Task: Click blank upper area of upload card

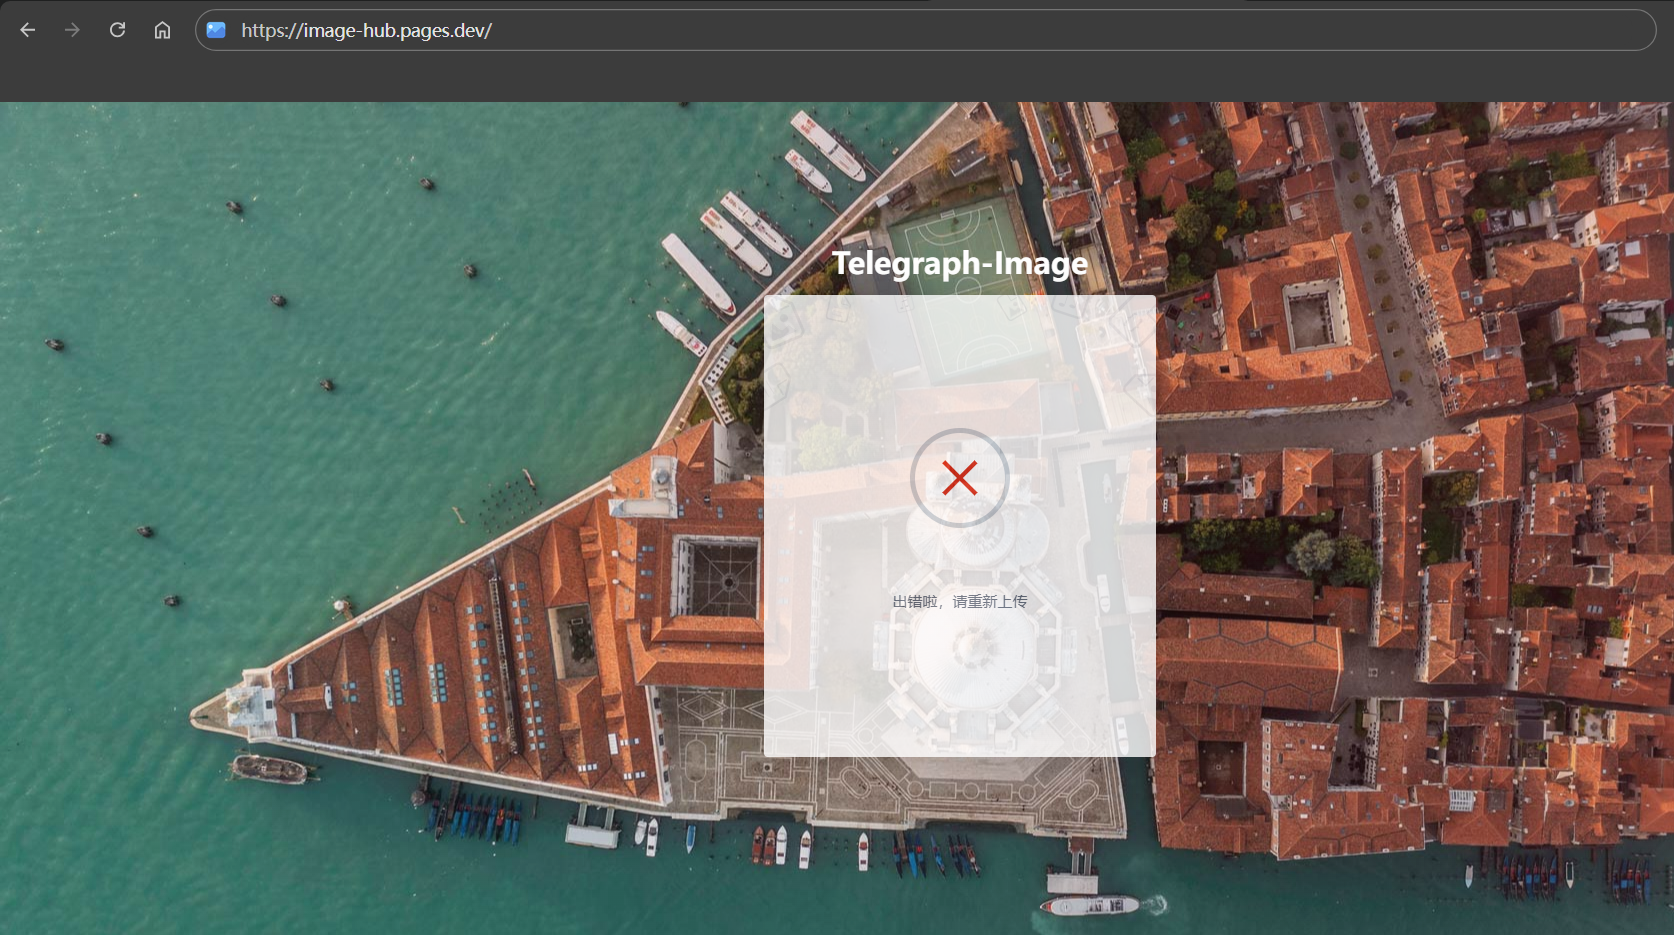Action: [x=959, y=350]
